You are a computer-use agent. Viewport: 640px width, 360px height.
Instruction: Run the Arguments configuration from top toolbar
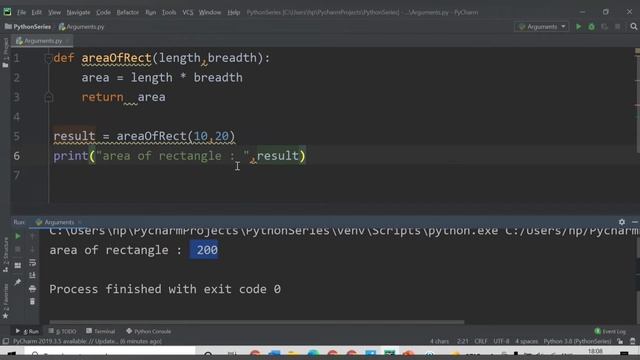coord(578,27)
